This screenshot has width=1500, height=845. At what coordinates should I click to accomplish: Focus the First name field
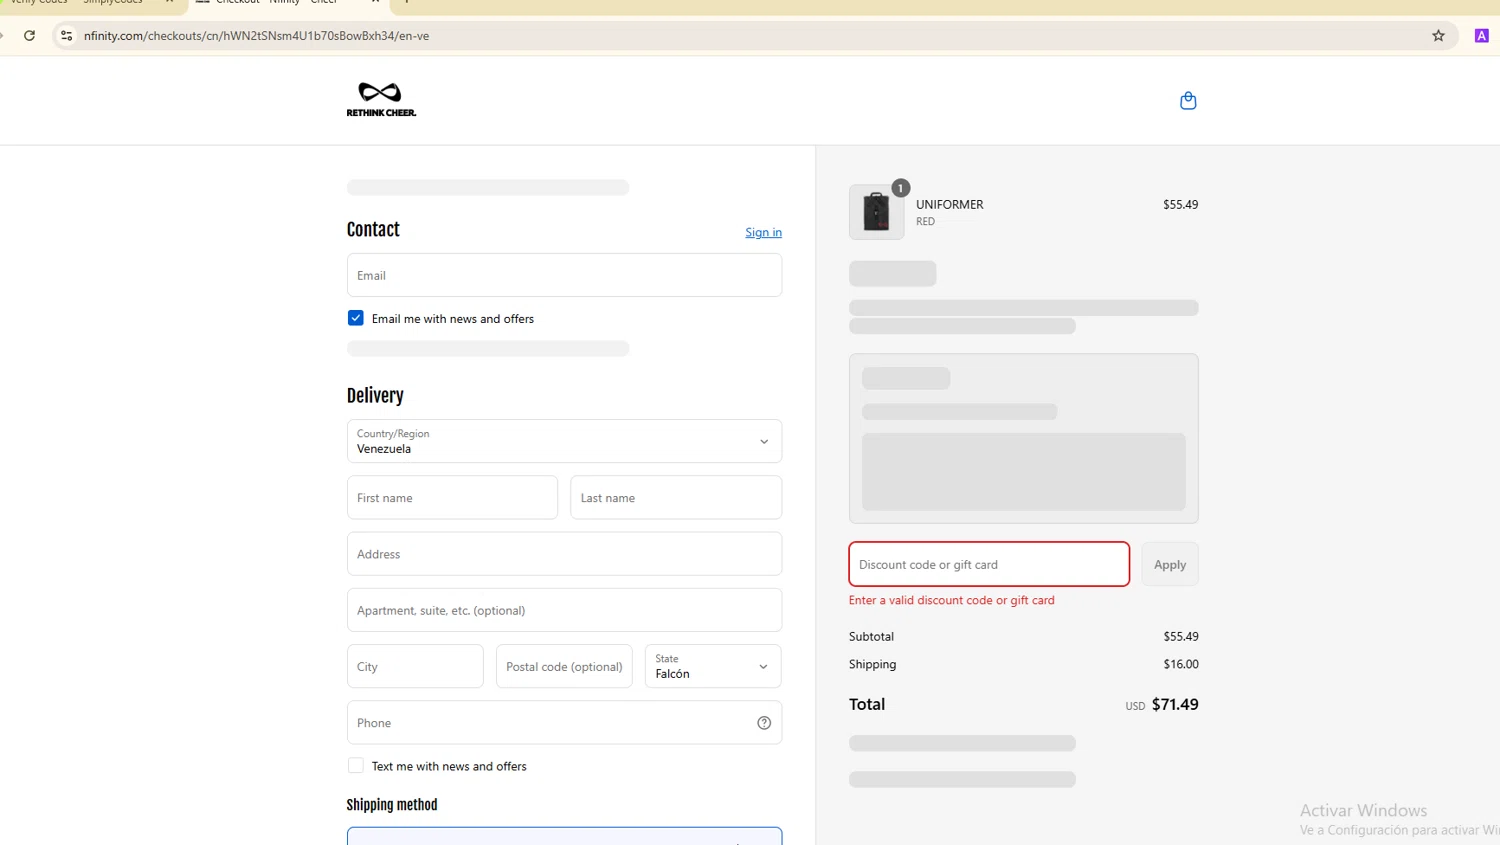(x=452, y=497)
